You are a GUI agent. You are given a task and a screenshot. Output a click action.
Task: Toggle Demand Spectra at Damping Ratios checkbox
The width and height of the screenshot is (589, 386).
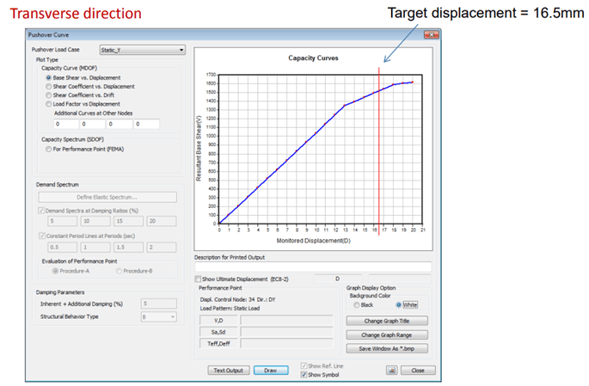click(x=41, y=211)
